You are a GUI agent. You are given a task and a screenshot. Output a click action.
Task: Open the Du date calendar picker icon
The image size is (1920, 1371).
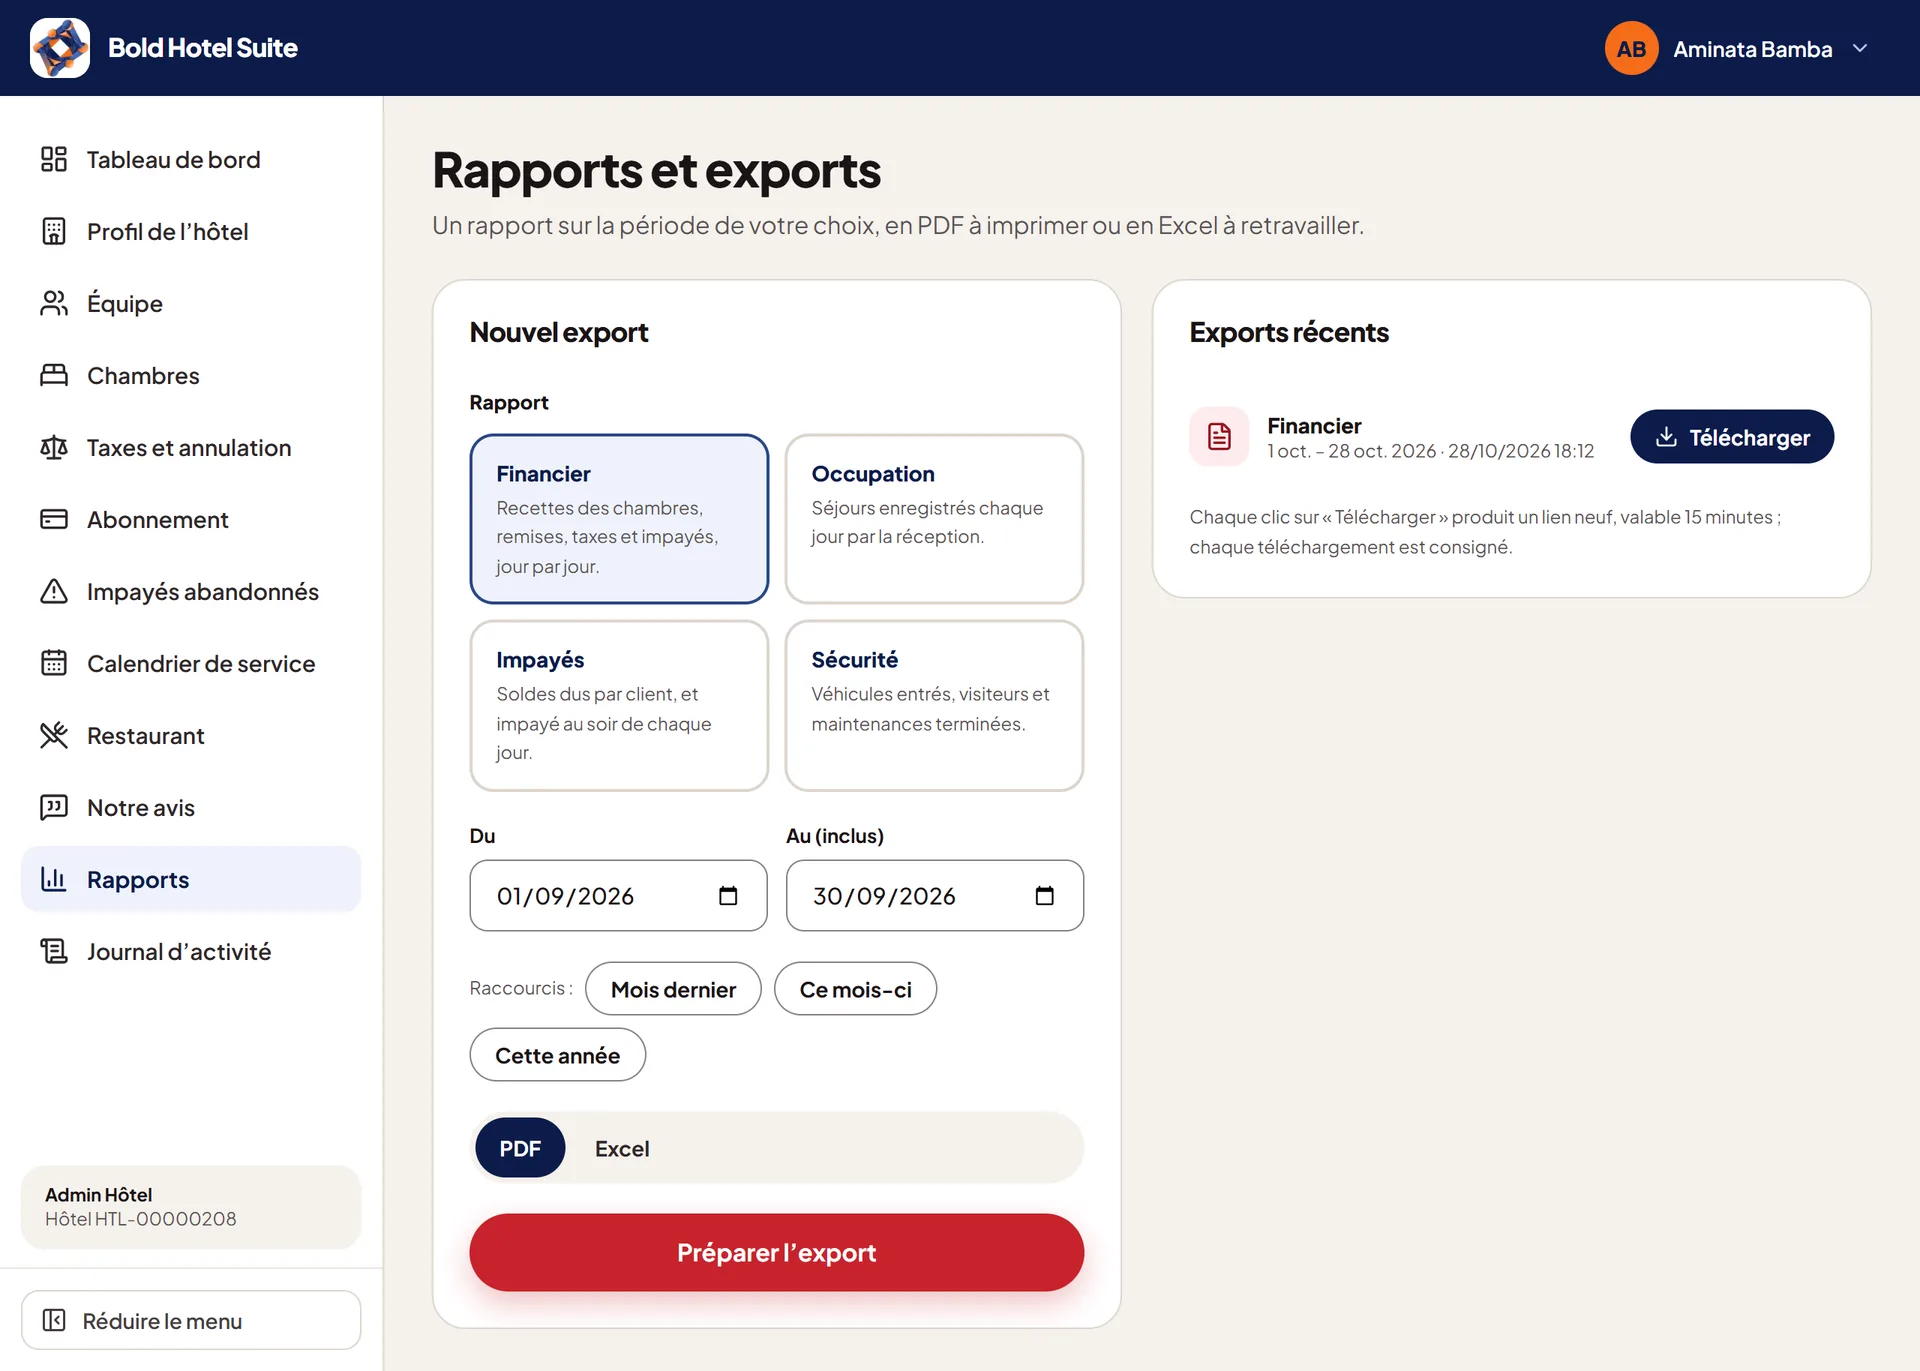[728, 896]
